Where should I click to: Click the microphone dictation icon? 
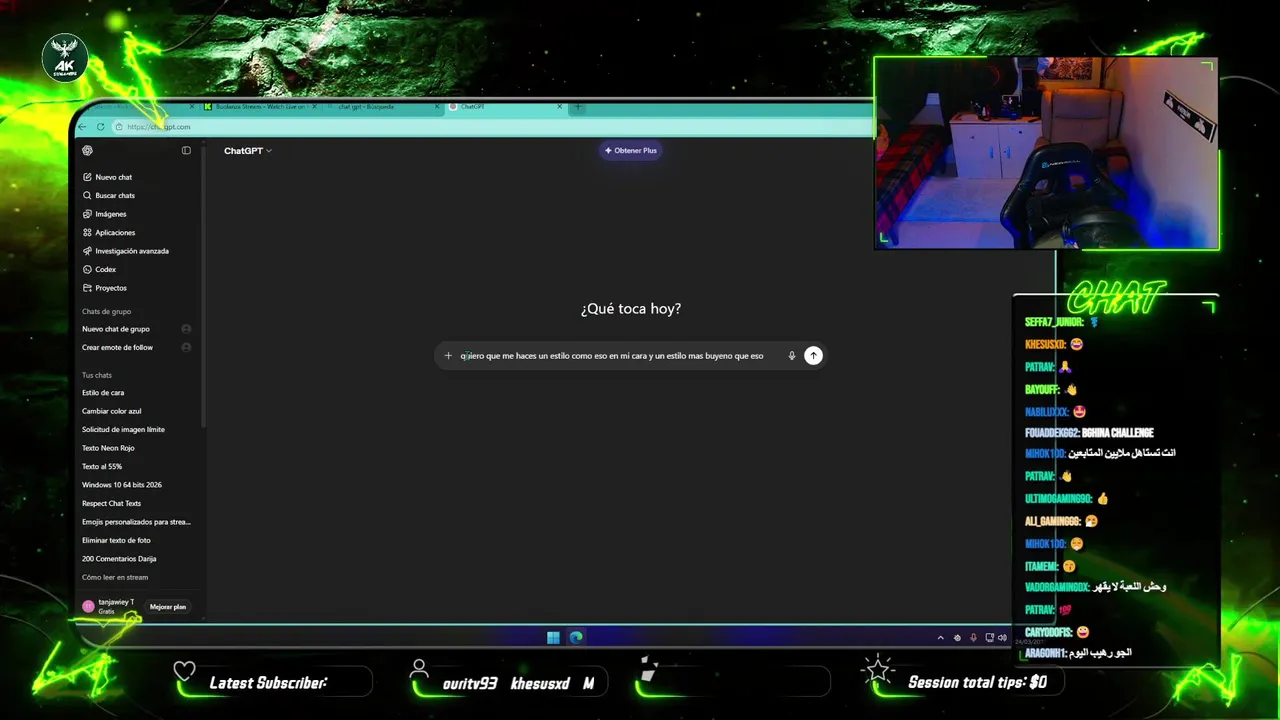791,356
